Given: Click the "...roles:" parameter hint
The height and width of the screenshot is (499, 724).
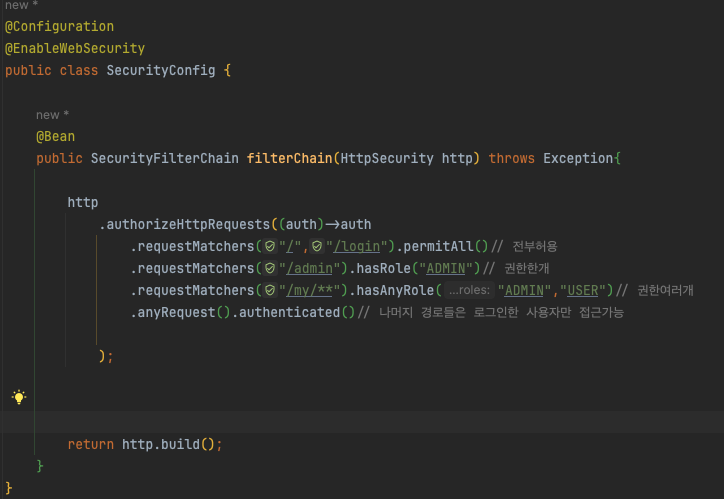Looking at the screenshot, I should point(469,290).
